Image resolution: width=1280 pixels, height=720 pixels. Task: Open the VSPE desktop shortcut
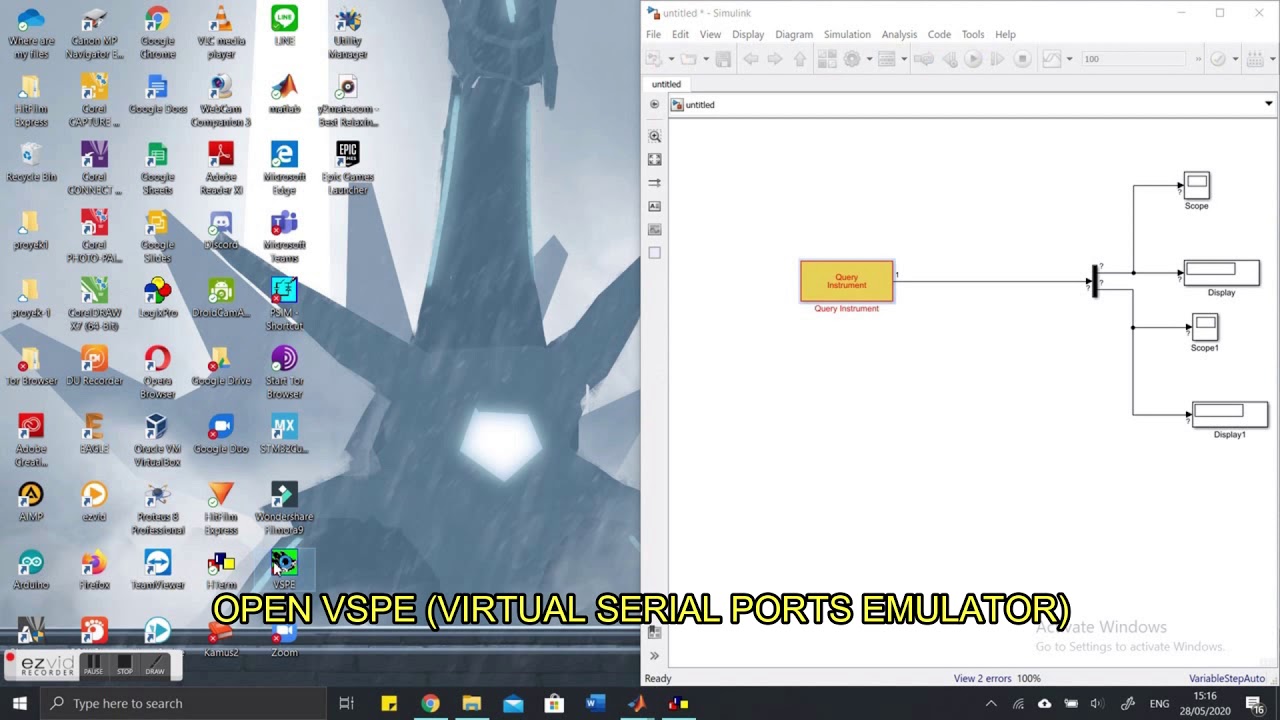284,569
